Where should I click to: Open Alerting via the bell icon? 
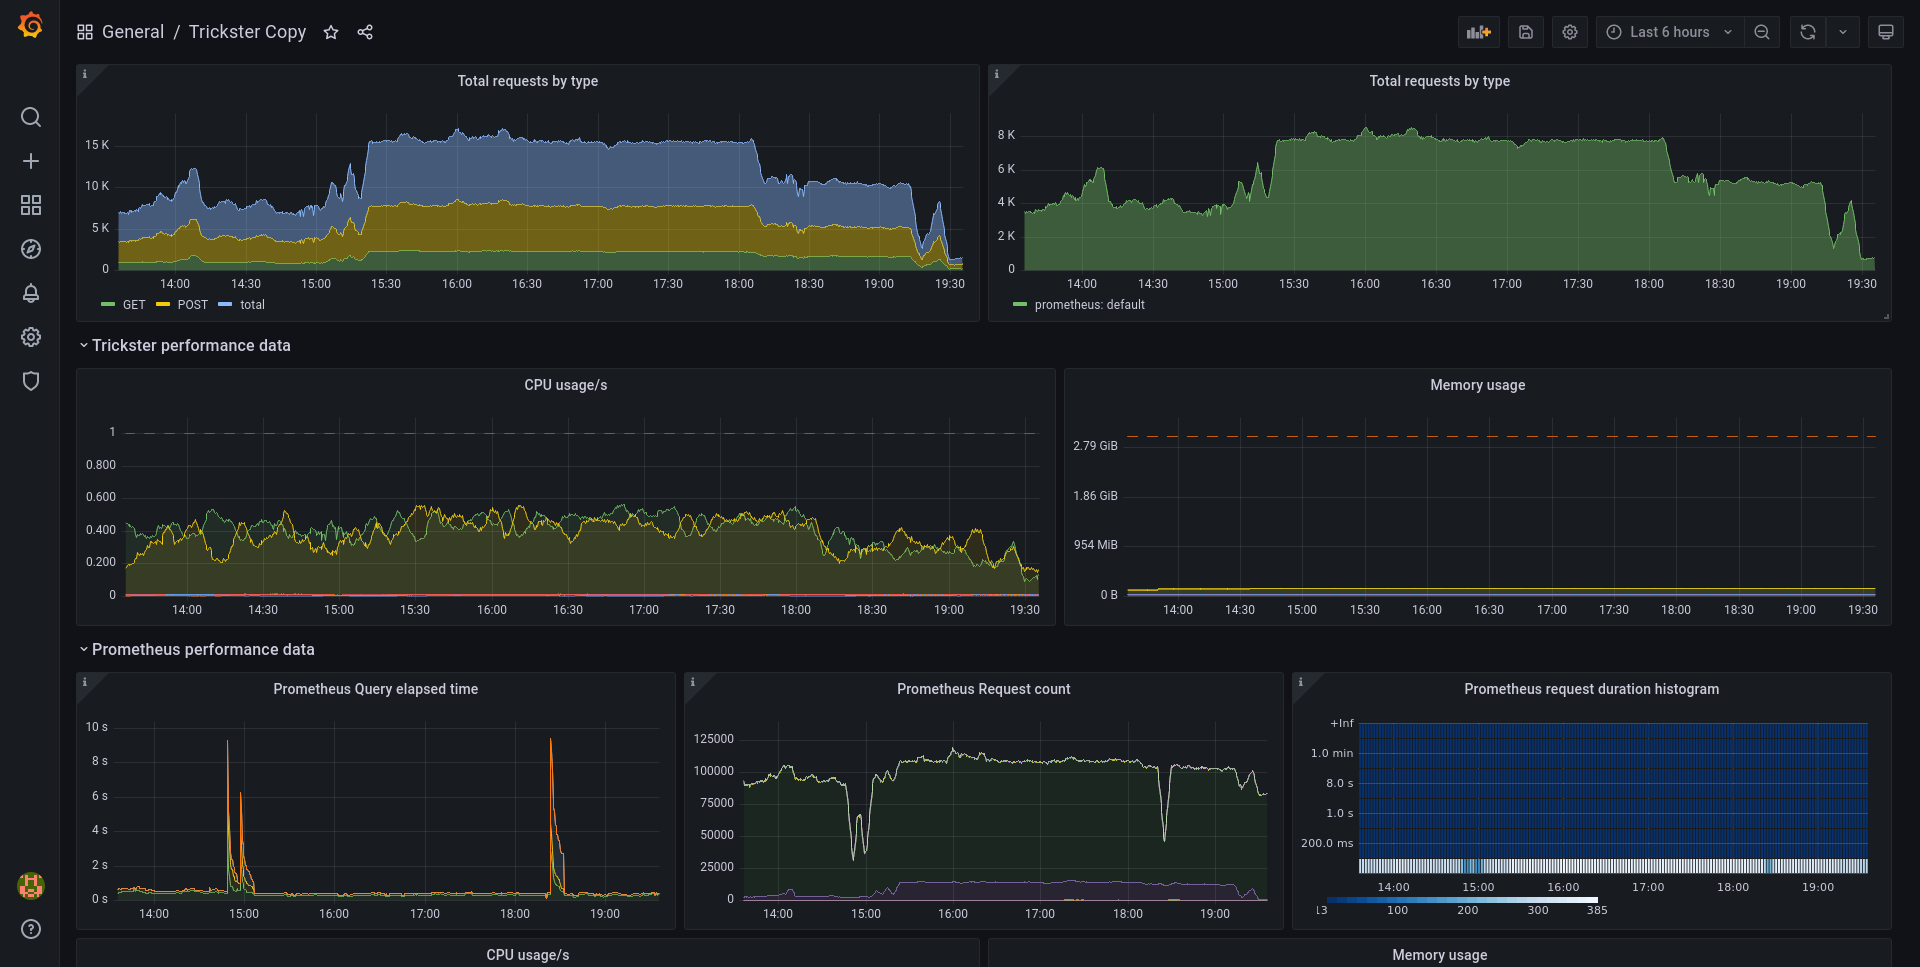pyautogui.click(x=31, y=293)
